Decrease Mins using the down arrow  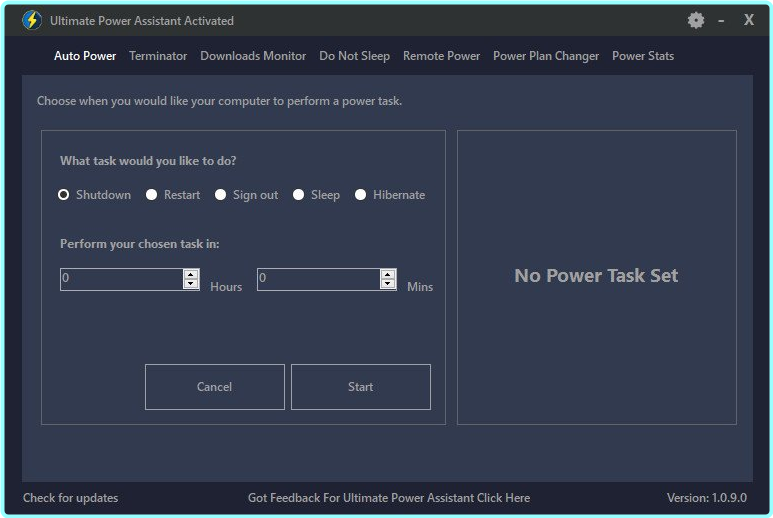(x=388, y=284)
